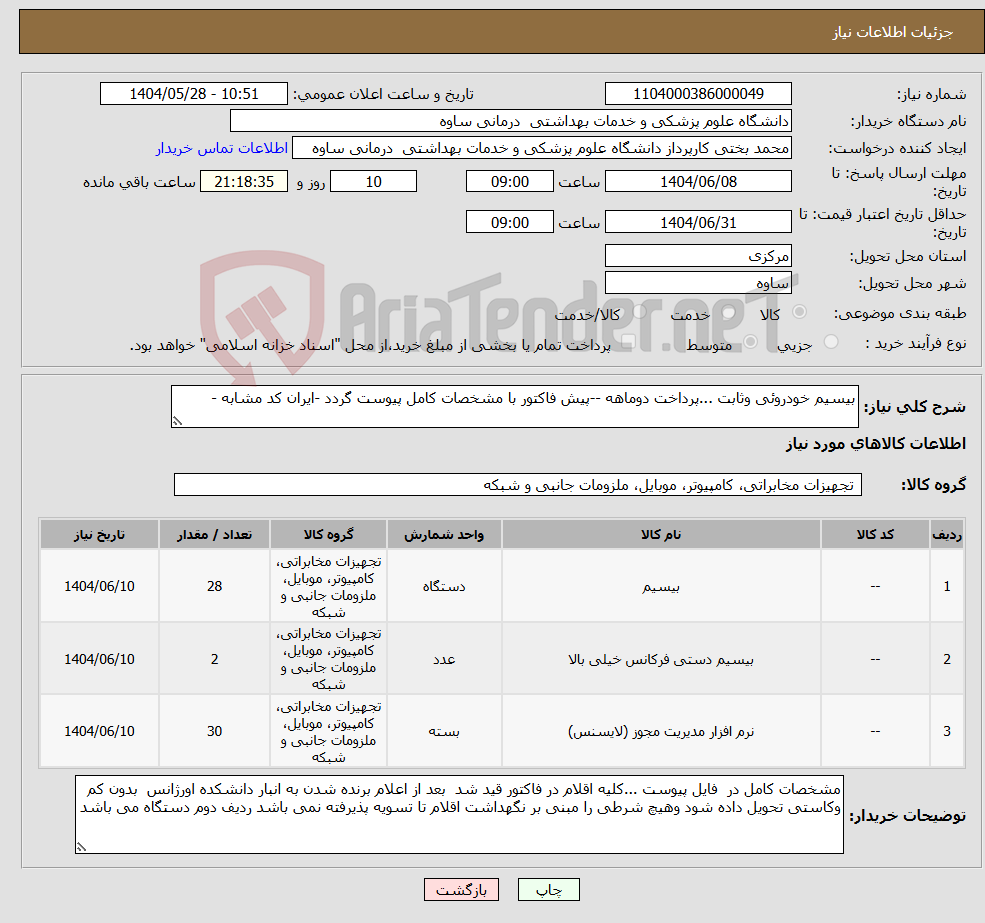Select the بیسیم دستی فرکانس خیلی بالا cell
Viewport: 985px width, 923px height.
(661, 659)
